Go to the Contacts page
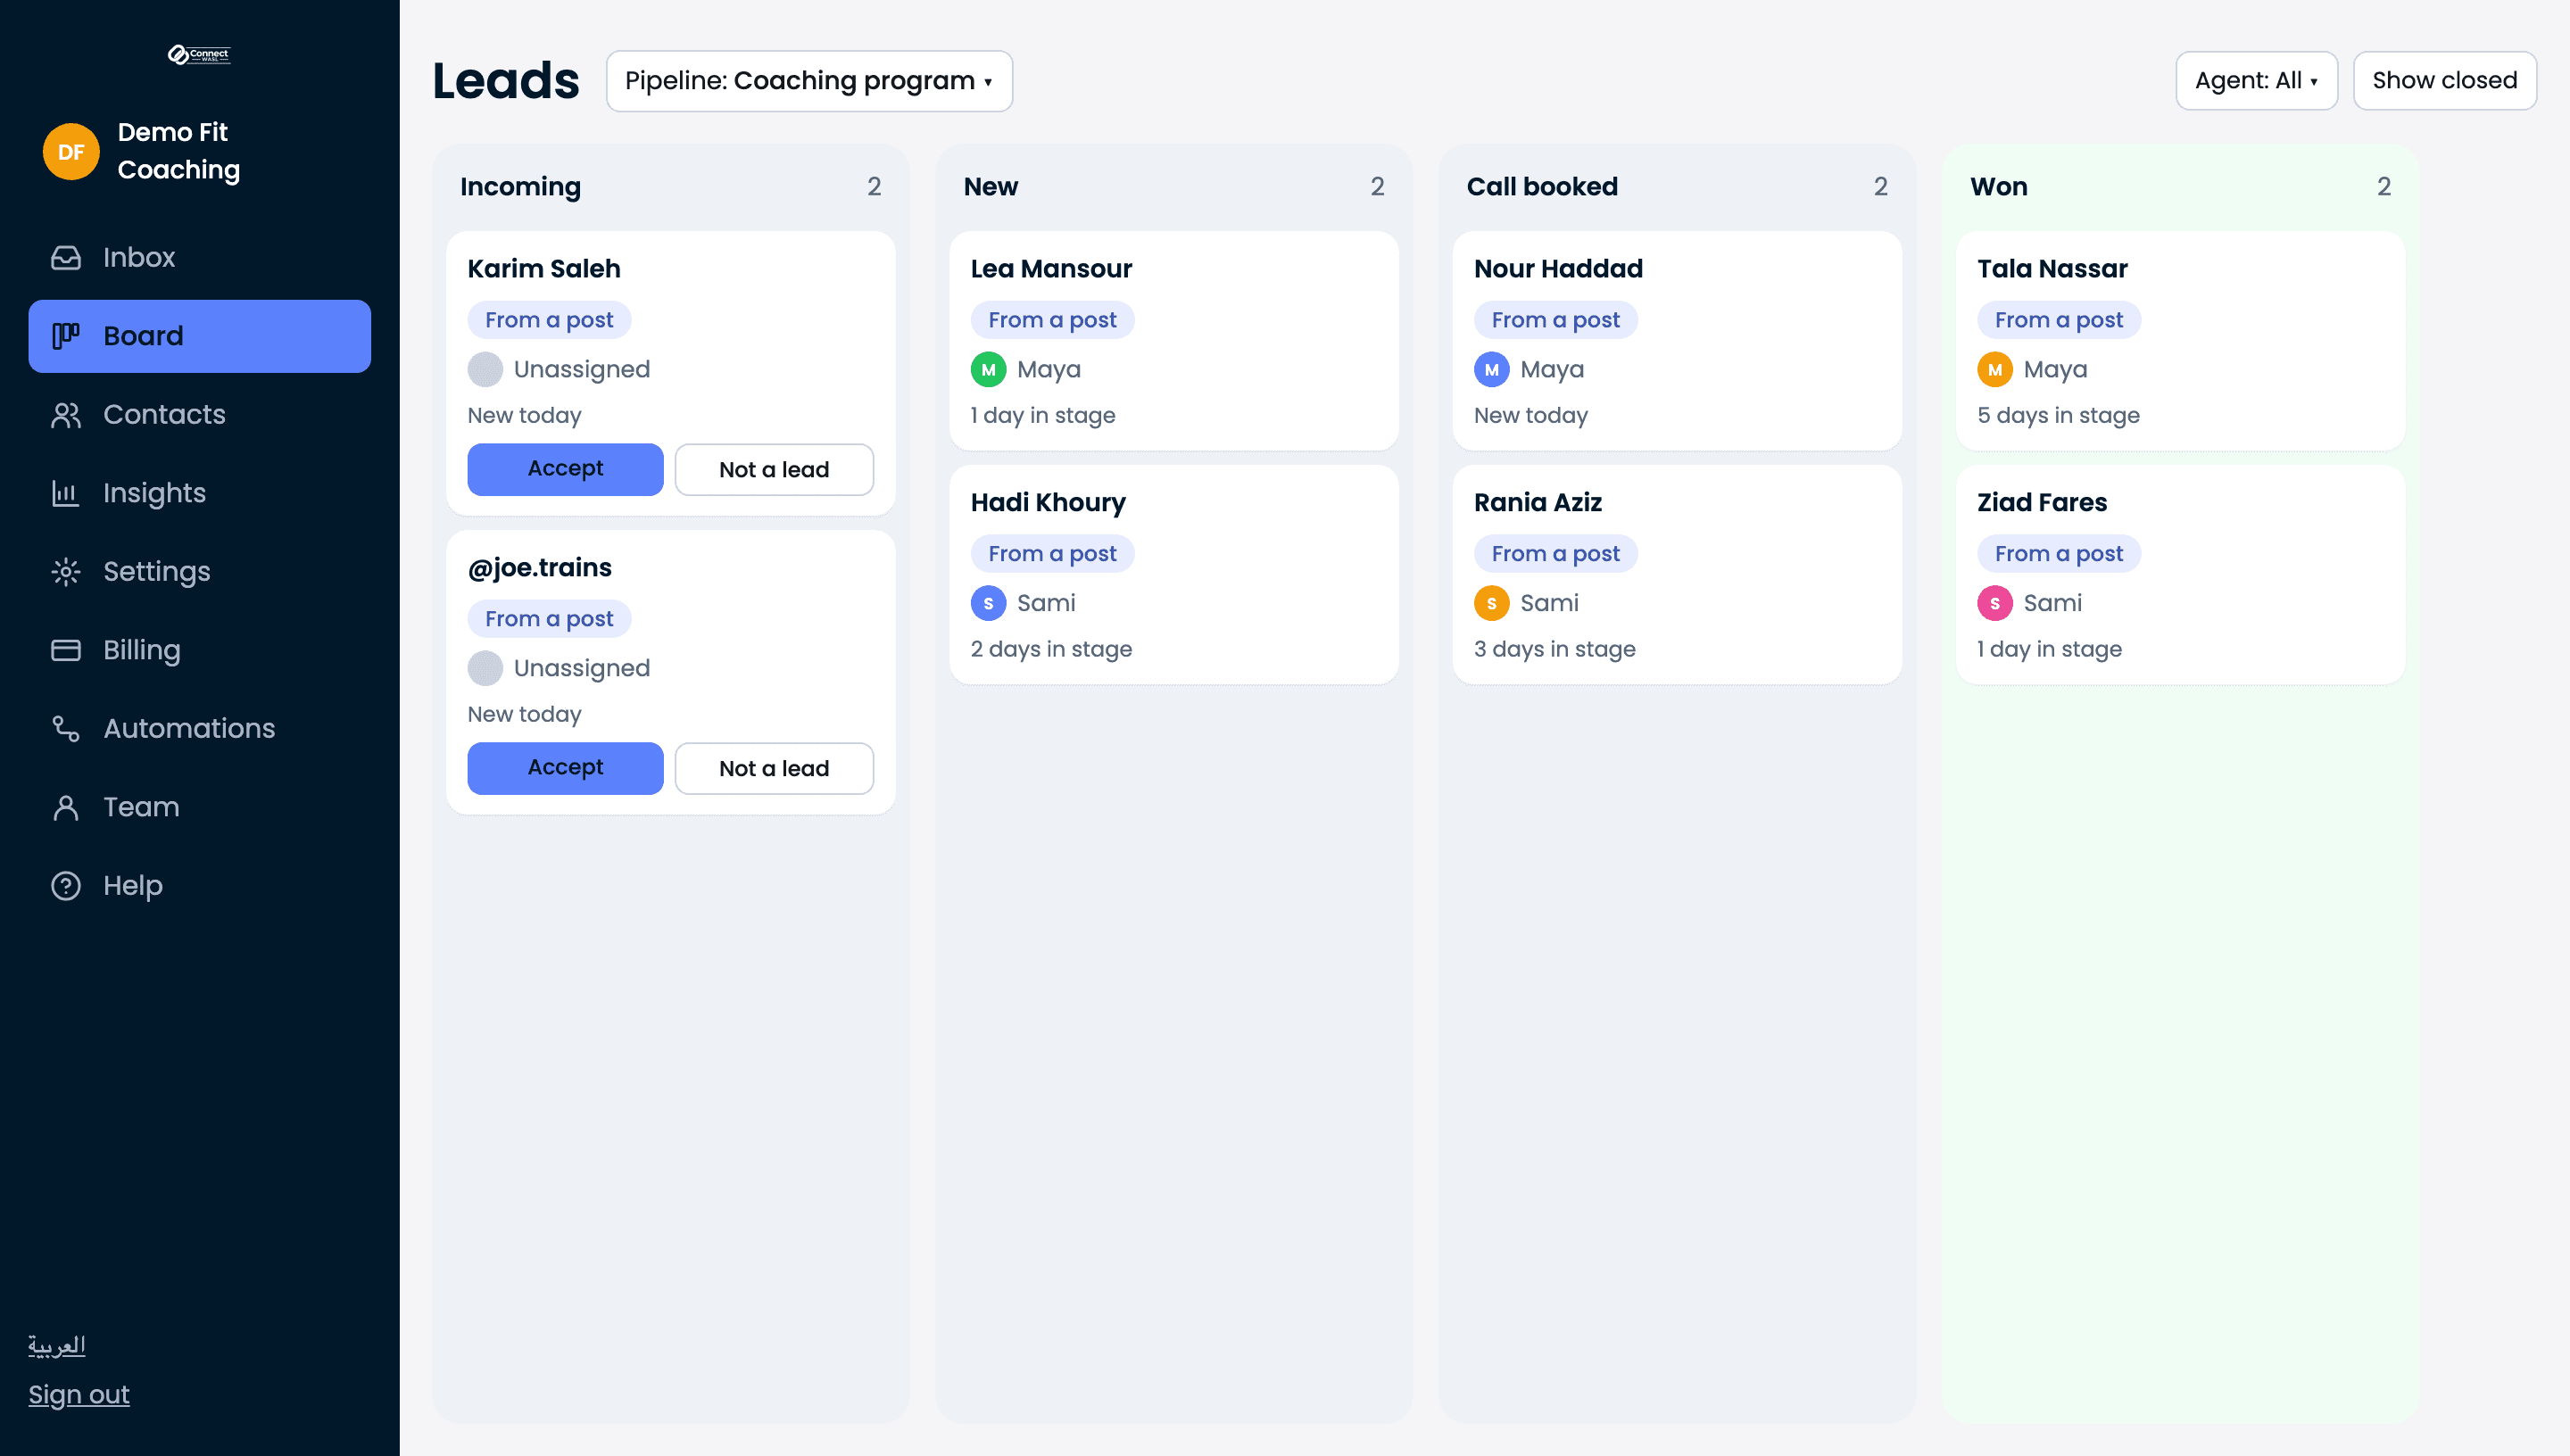The width and height of the screenshot is (2570, 1456). point(199,414)
